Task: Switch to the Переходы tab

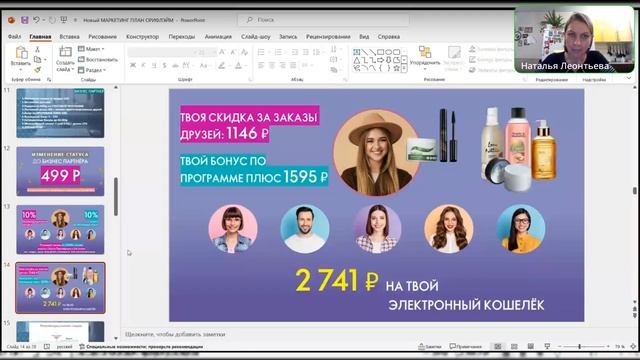Action: 182,37
